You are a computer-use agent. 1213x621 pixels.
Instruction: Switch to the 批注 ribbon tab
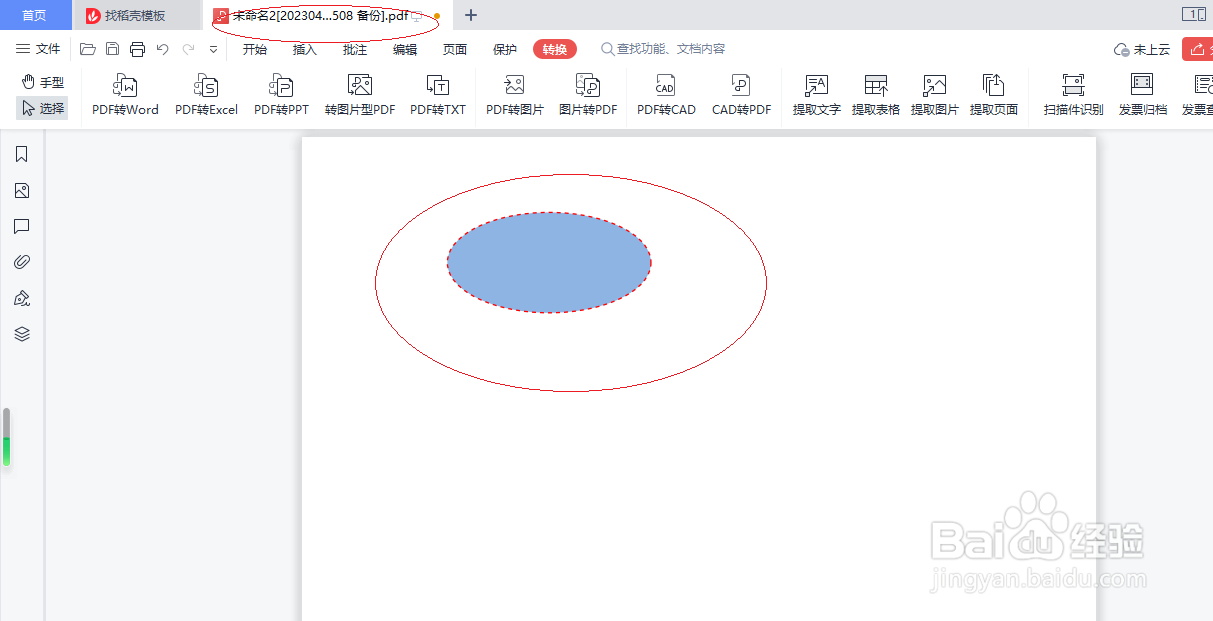click(x=355, y=49)
